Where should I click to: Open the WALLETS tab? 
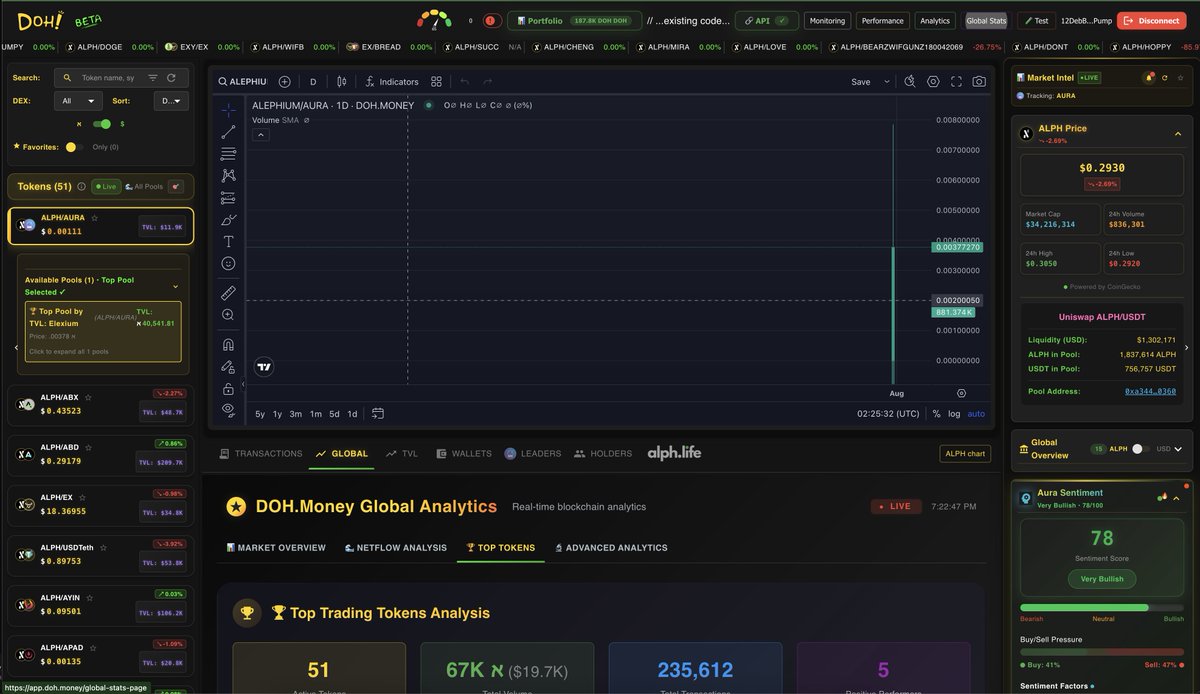[x=464, y=453]
